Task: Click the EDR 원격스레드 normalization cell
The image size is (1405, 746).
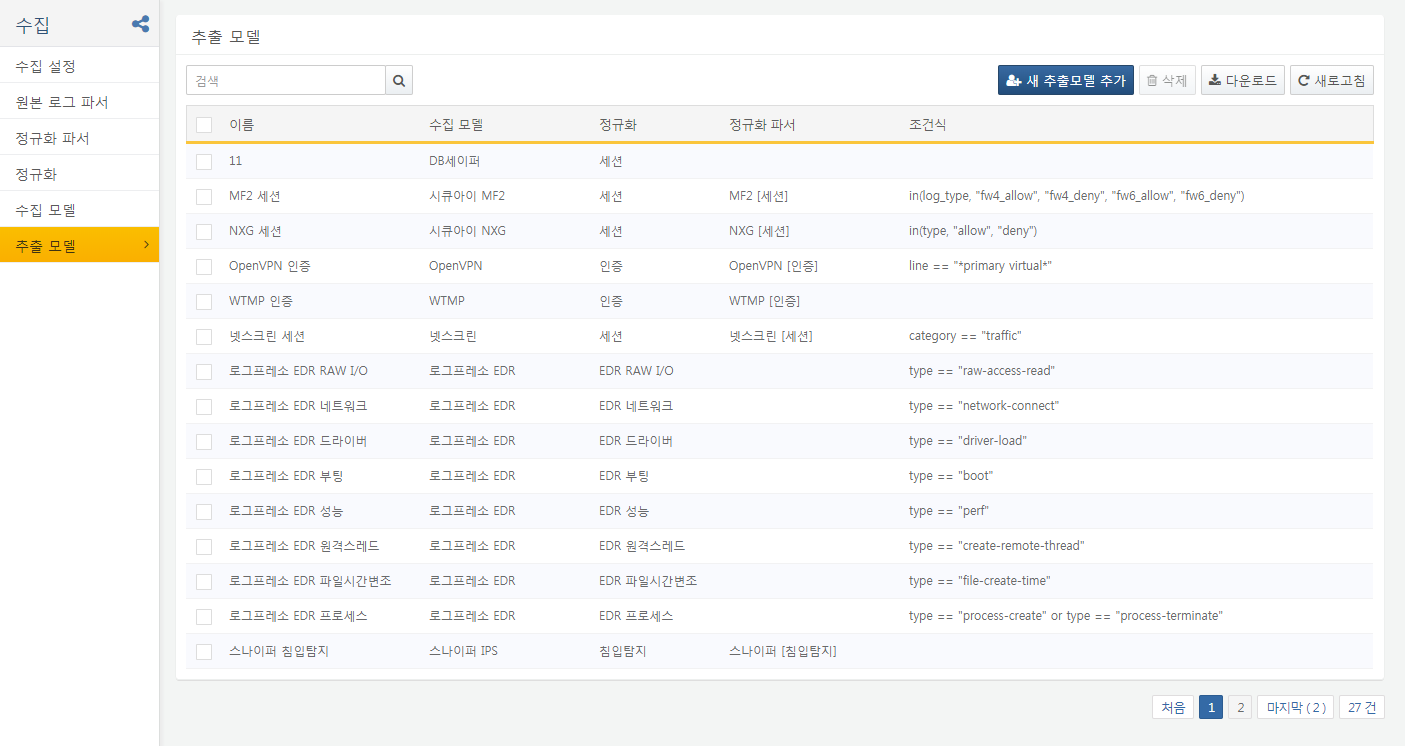Action: (x=642, y=546)
